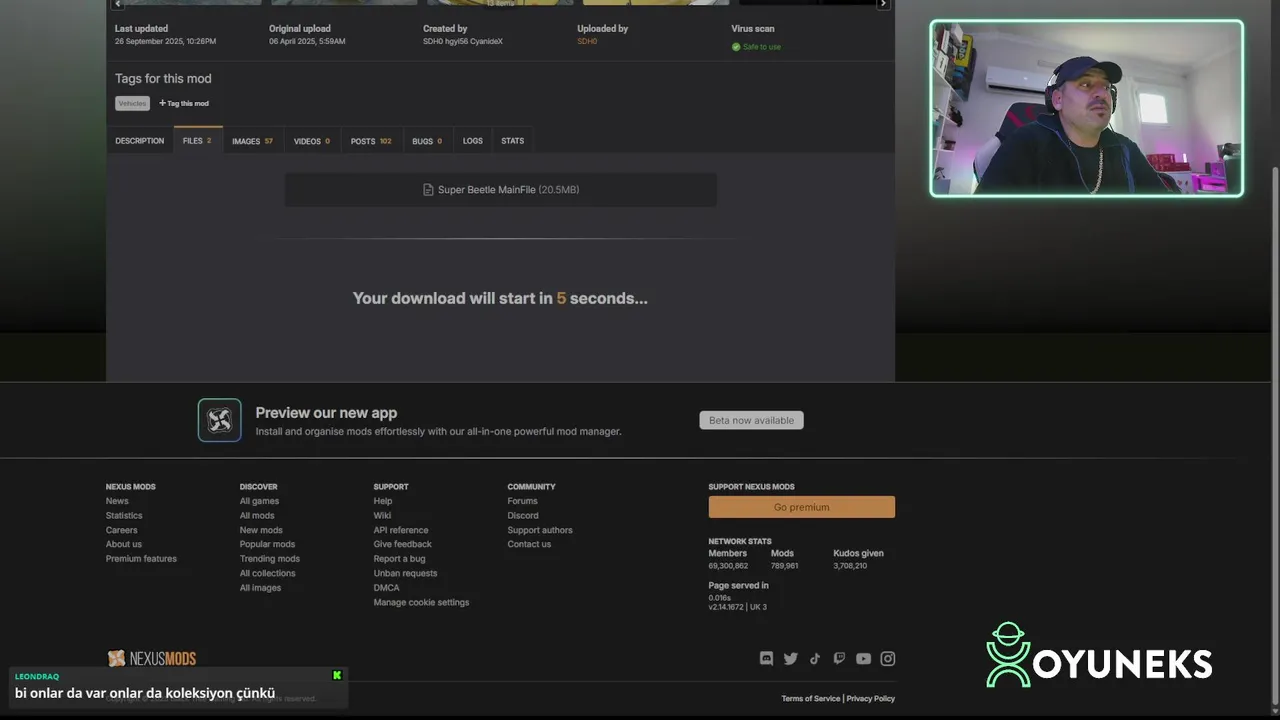1280x720 pixels.
Task: Open the All images link
Action: click(260, 588)
